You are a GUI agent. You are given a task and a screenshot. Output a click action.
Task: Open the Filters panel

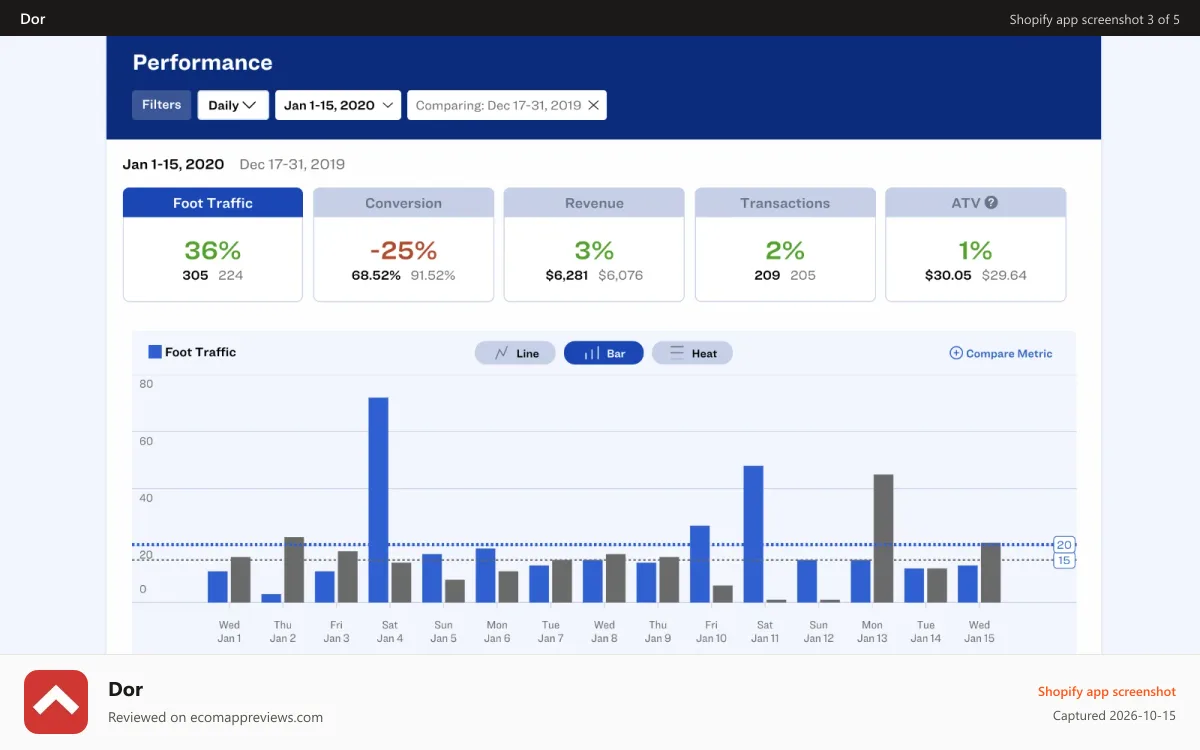[161, 105]
